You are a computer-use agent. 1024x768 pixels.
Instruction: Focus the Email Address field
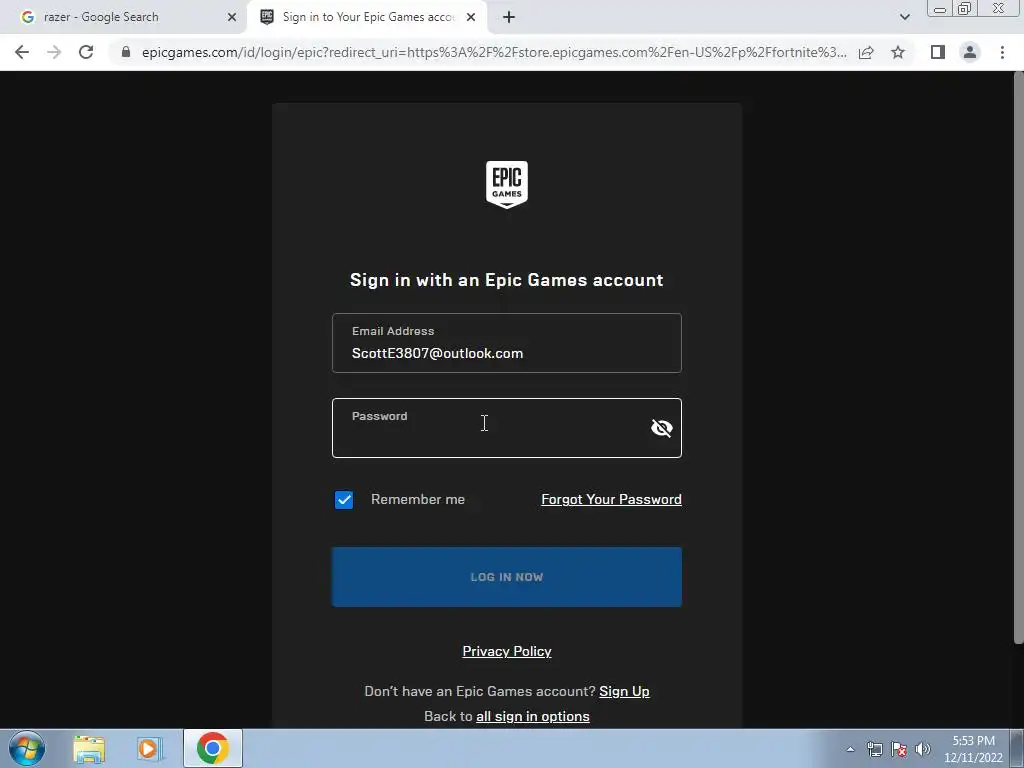507,344
